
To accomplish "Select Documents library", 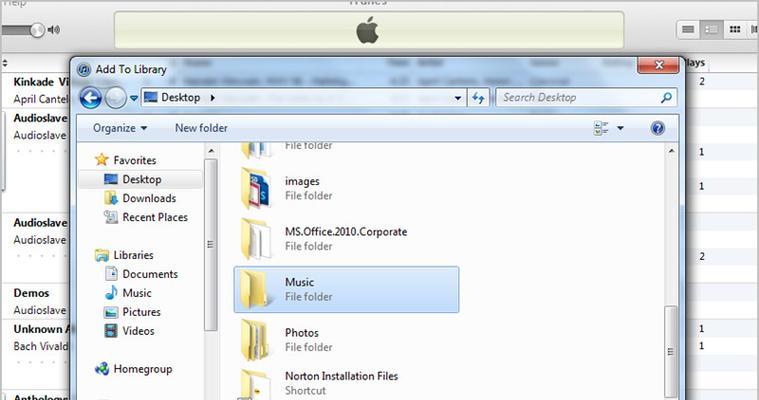I will pyautogui.click(x=150, y=274).
